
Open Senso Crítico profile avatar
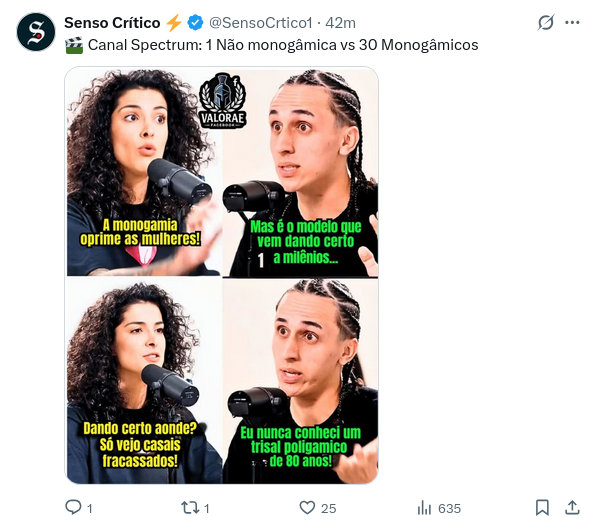pyautogui.click(x=36, y=32)
